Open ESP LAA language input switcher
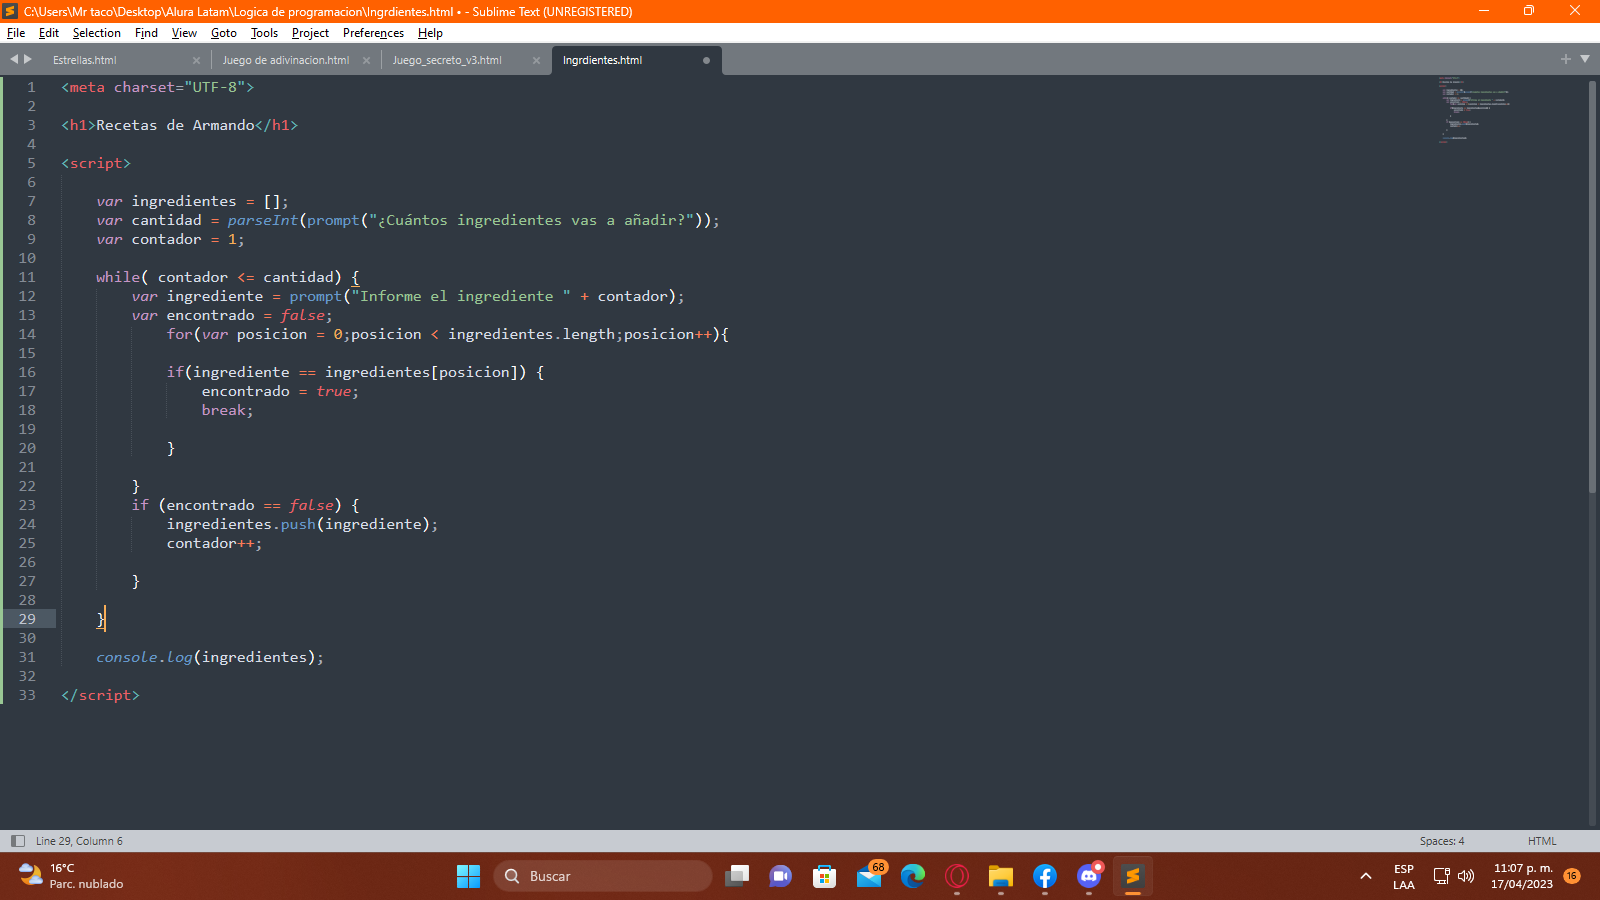 pyautogui.click(x=1404, y=876)
